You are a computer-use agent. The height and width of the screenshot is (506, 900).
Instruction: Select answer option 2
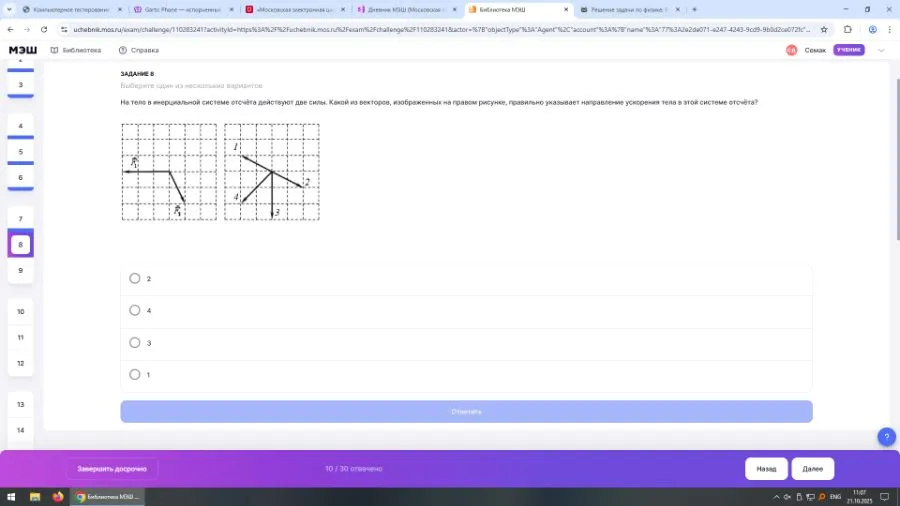coord(134,278)
